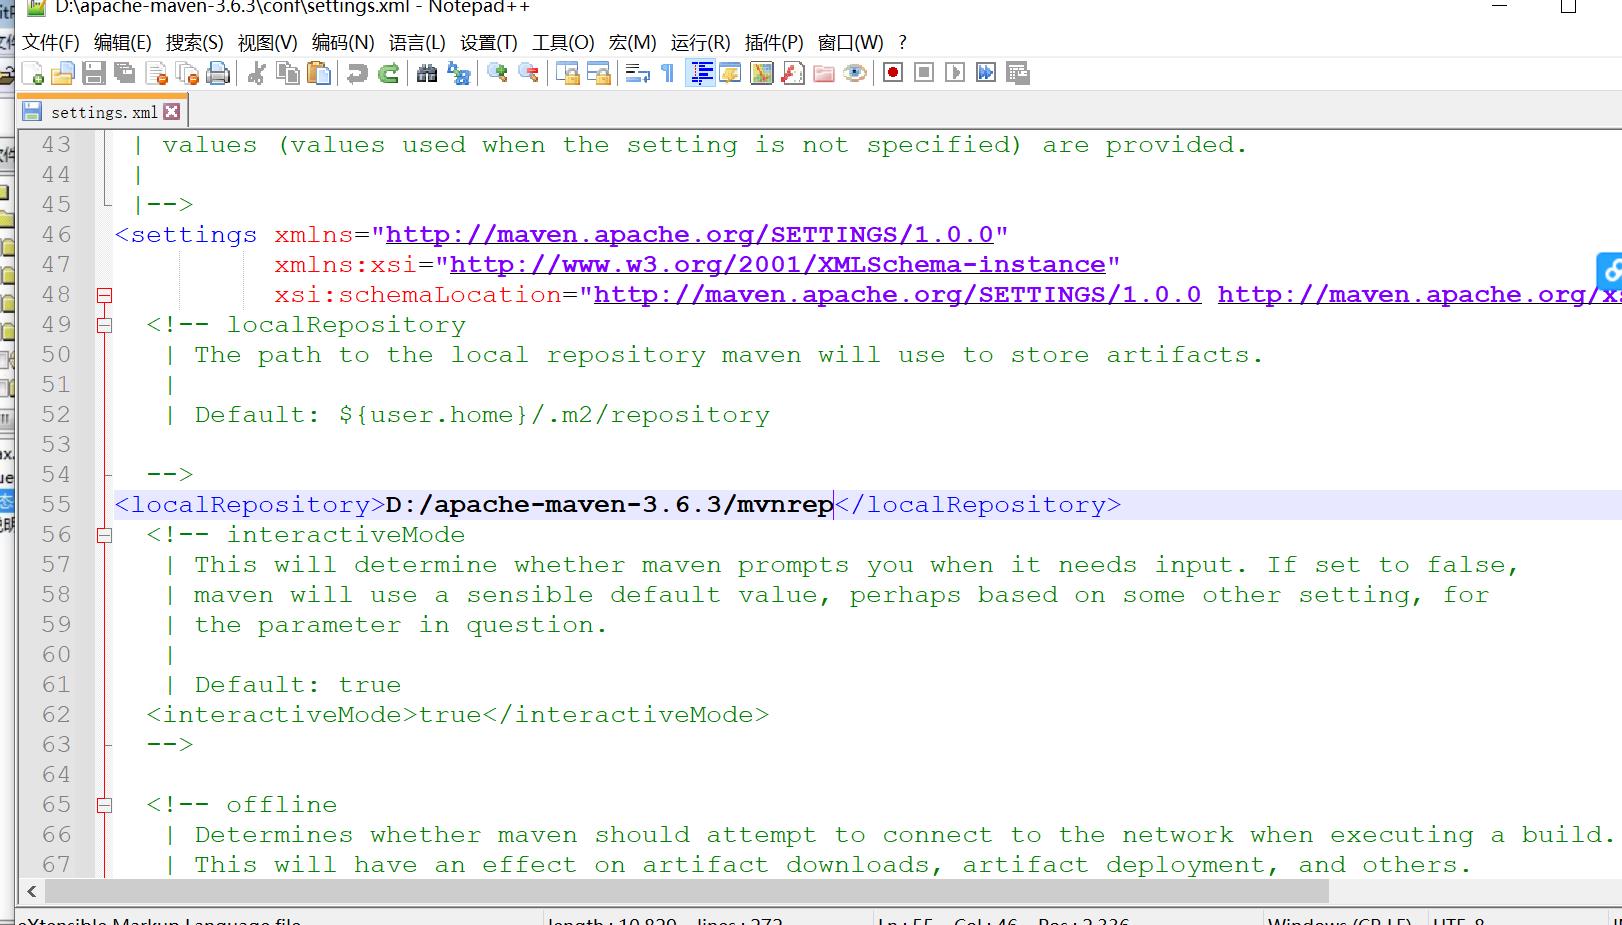The image size is (1622, 925).
Task: Toggle synchronized horizontal scrolling icon
Action: coord(599,73)
